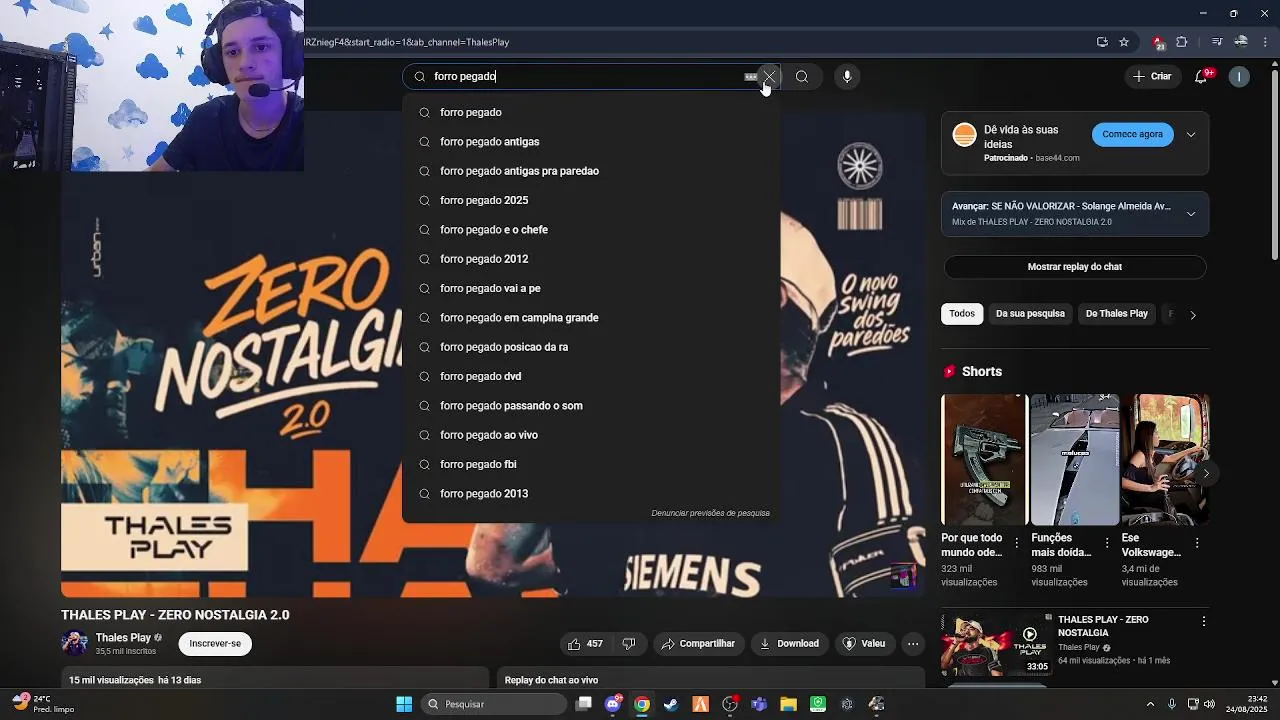The height and width of the screenshot is (720, 1280).
Task: Select suggestion 'forro pegado vai a pe'
Action: point(590,288)
